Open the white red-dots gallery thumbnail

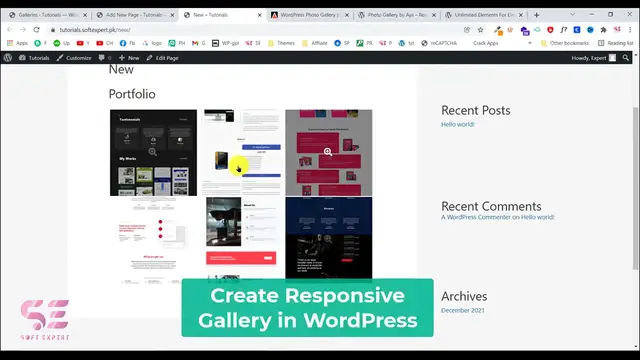(153, 240)
